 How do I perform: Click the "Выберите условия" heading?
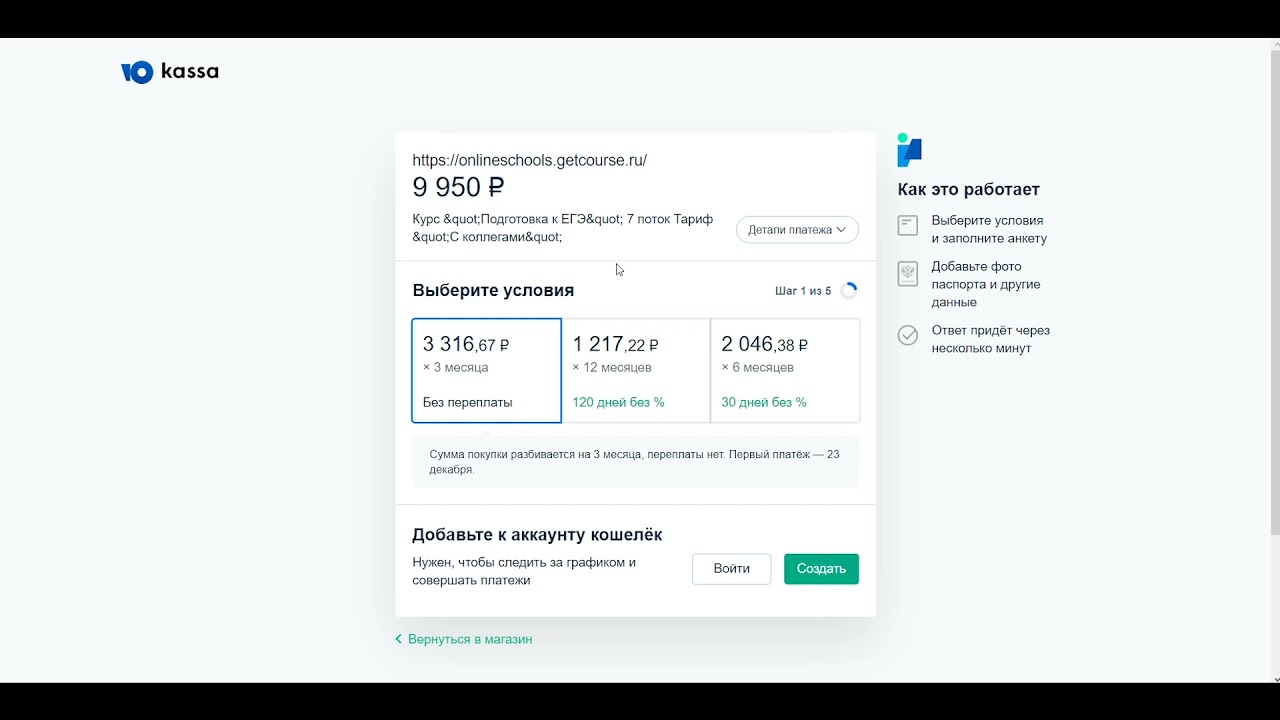coord(493,291)
